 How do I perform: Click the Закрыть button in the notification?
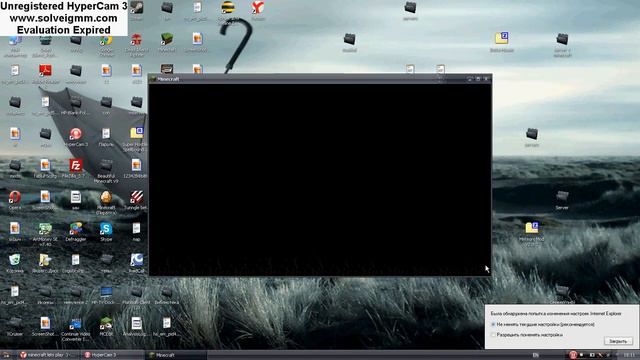[x=618, y=341]
